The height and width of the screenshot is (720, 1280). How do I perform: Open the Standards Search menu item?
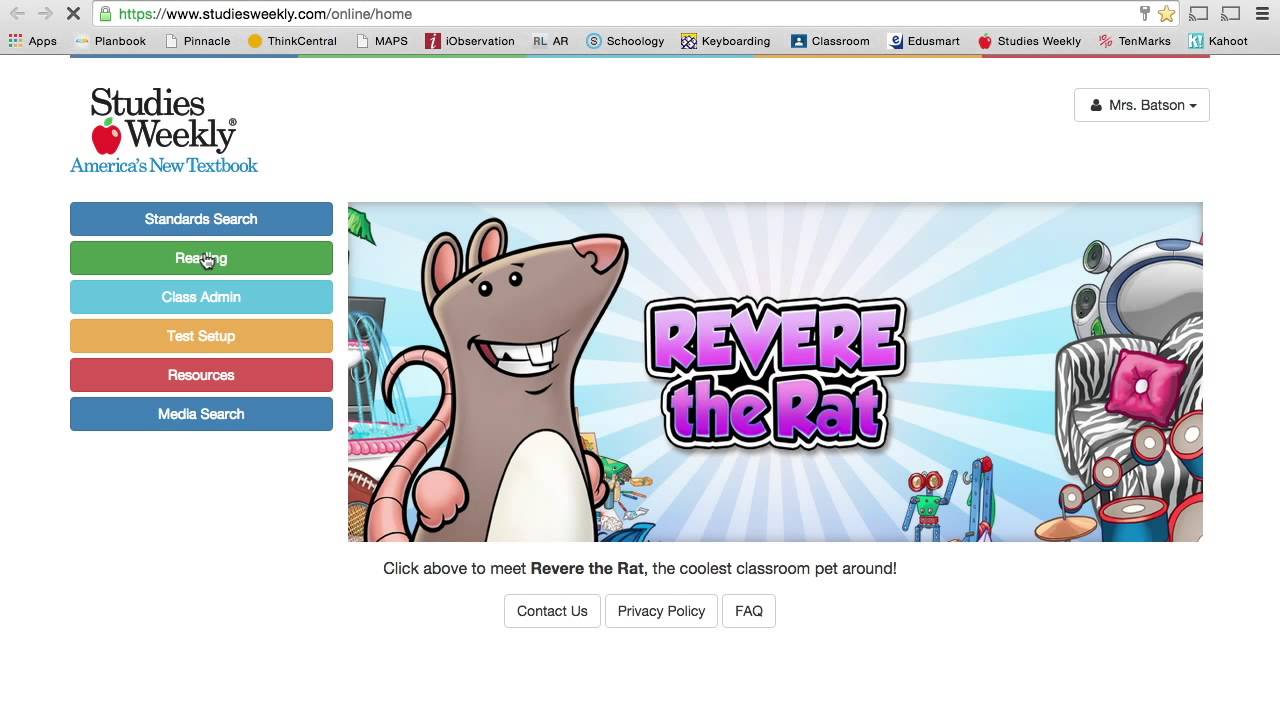coord(201,219)
